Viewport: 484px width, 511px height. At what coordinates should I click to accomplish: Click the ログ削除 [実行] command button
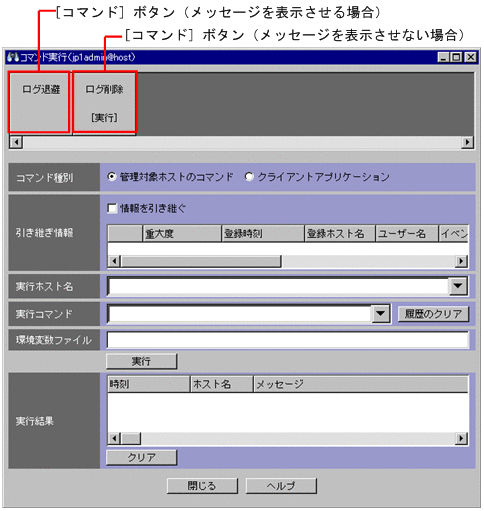point(104,102)
